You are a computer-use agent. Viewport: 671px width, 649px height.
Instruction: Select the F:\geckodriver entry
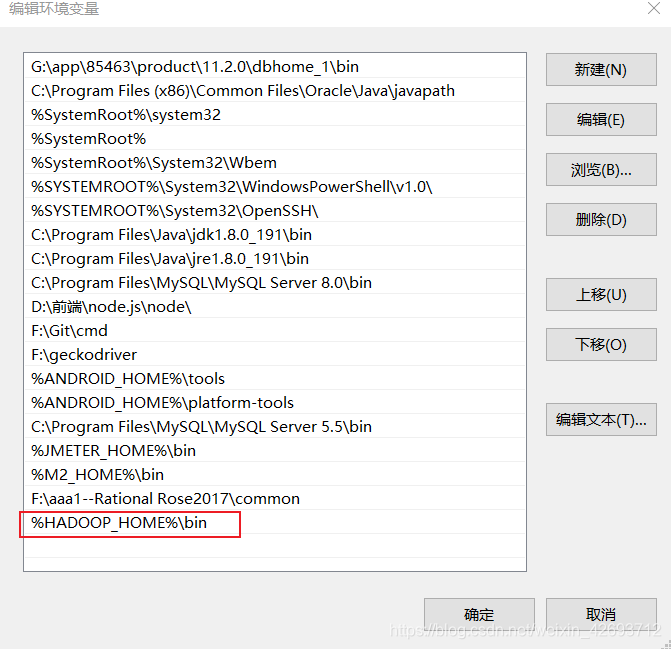[275, 354]
